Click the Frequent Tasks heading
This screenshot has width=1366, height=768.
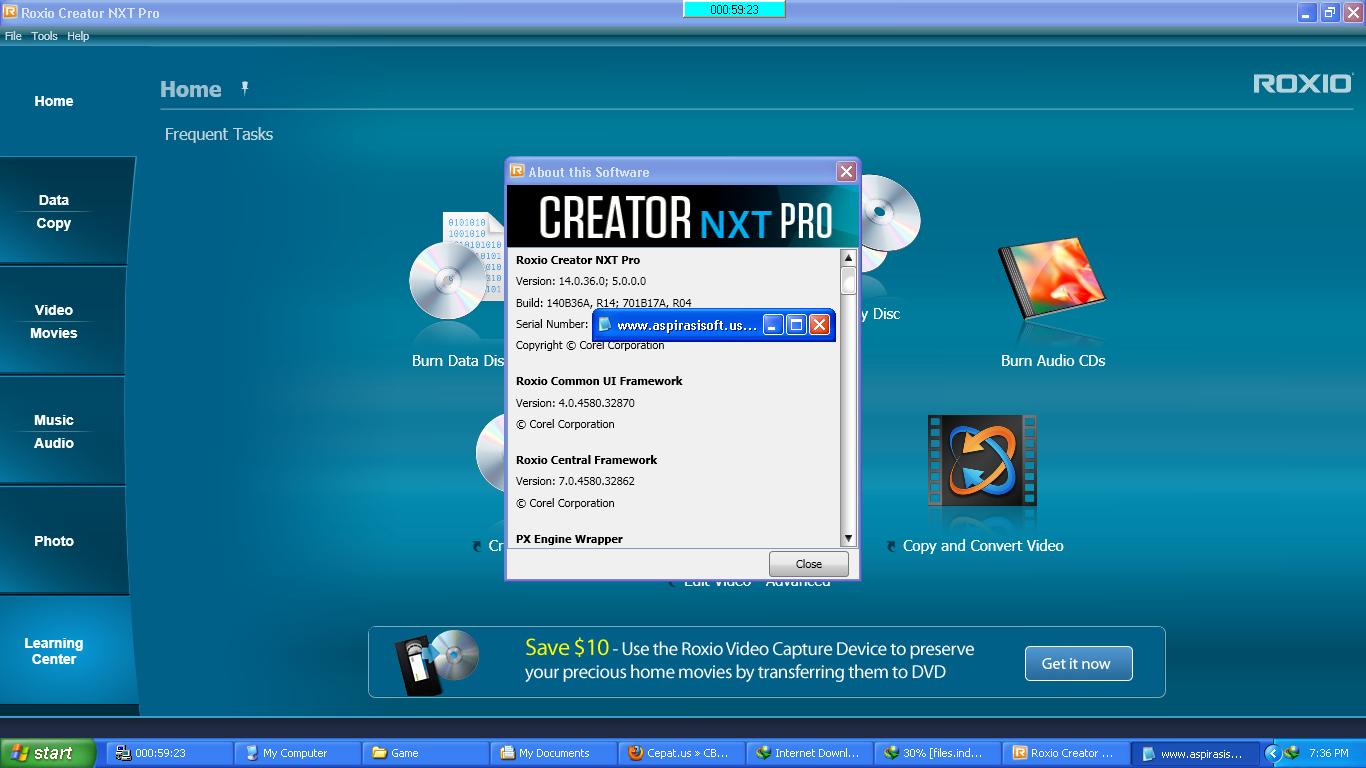[219, 134]
